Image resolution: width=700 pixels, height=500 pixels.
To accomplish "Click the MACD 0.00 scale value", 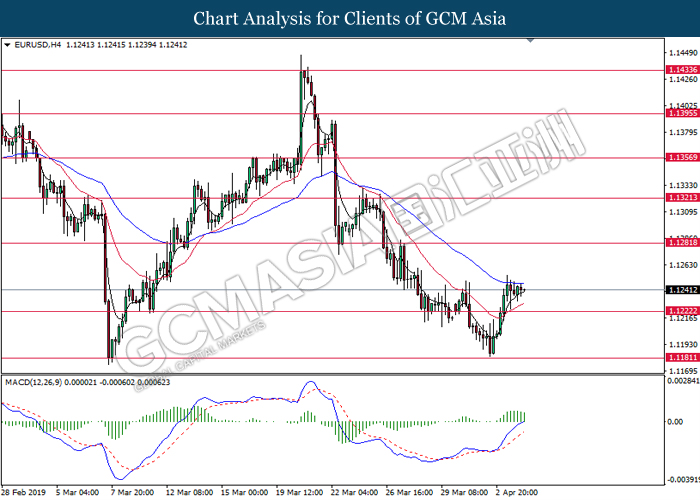I will pyautogui.click(x=675, y=422).
